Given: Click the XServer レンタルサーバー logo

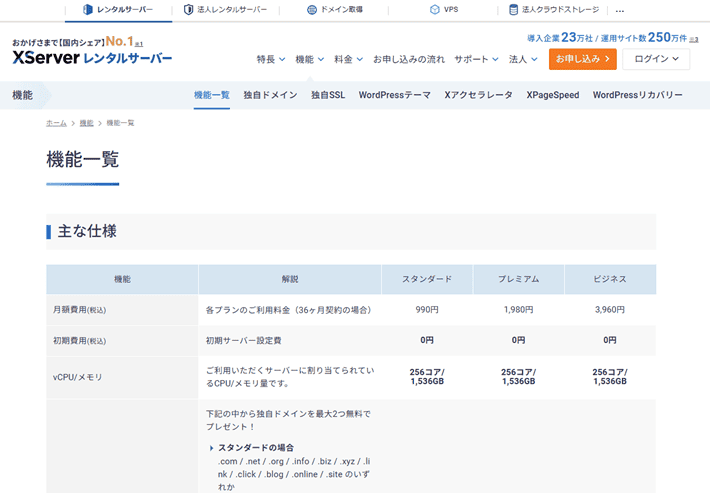Looking at the screenshot, I should pos(92,59).
